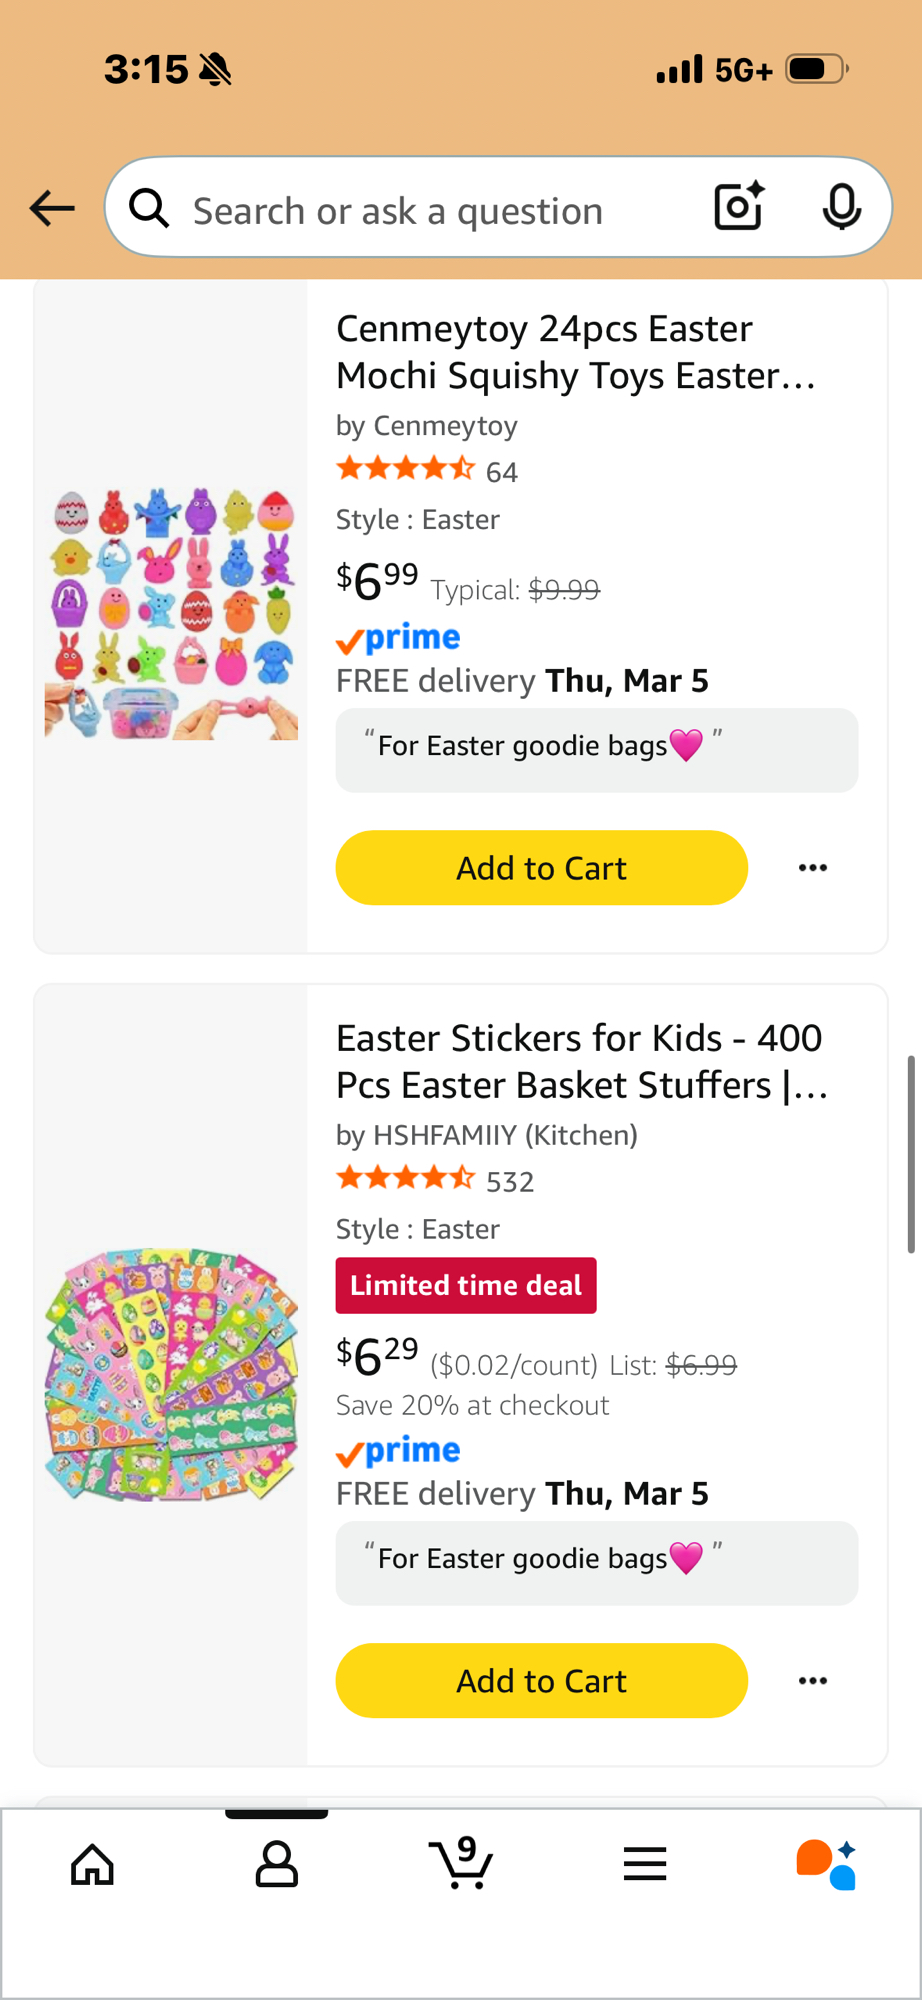The height and width of the screenshot is (2000, 922).
Task: Open camera lens visual search
Action: tap(739, 207)
